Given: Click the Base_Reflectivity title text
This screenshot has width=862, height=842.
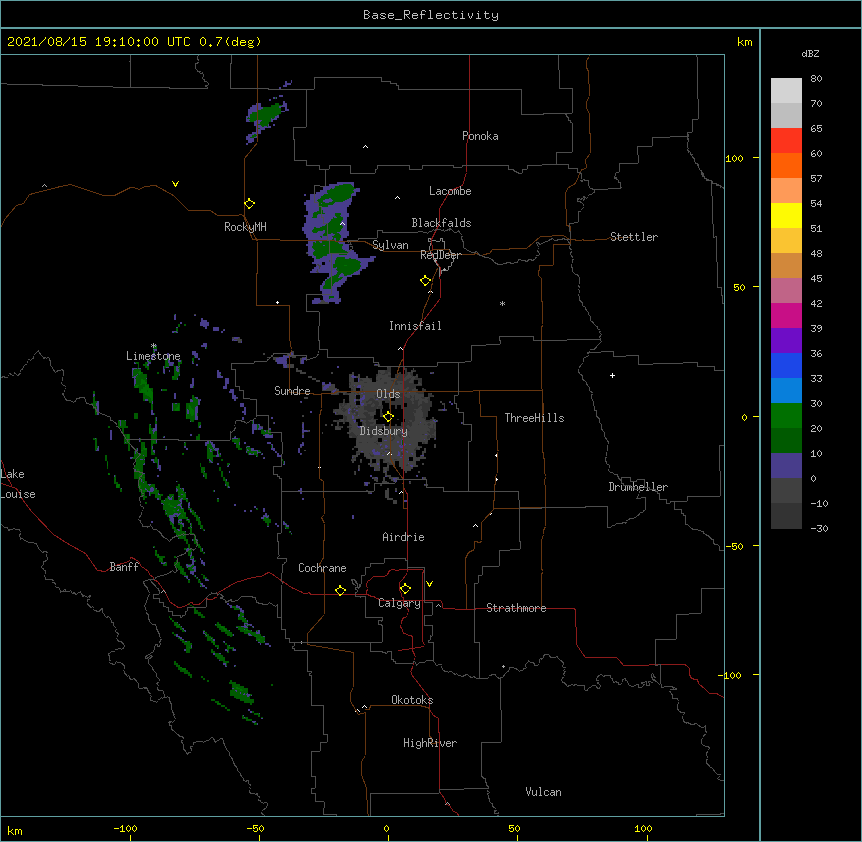Looking at the screenshot, I should 431,15.
